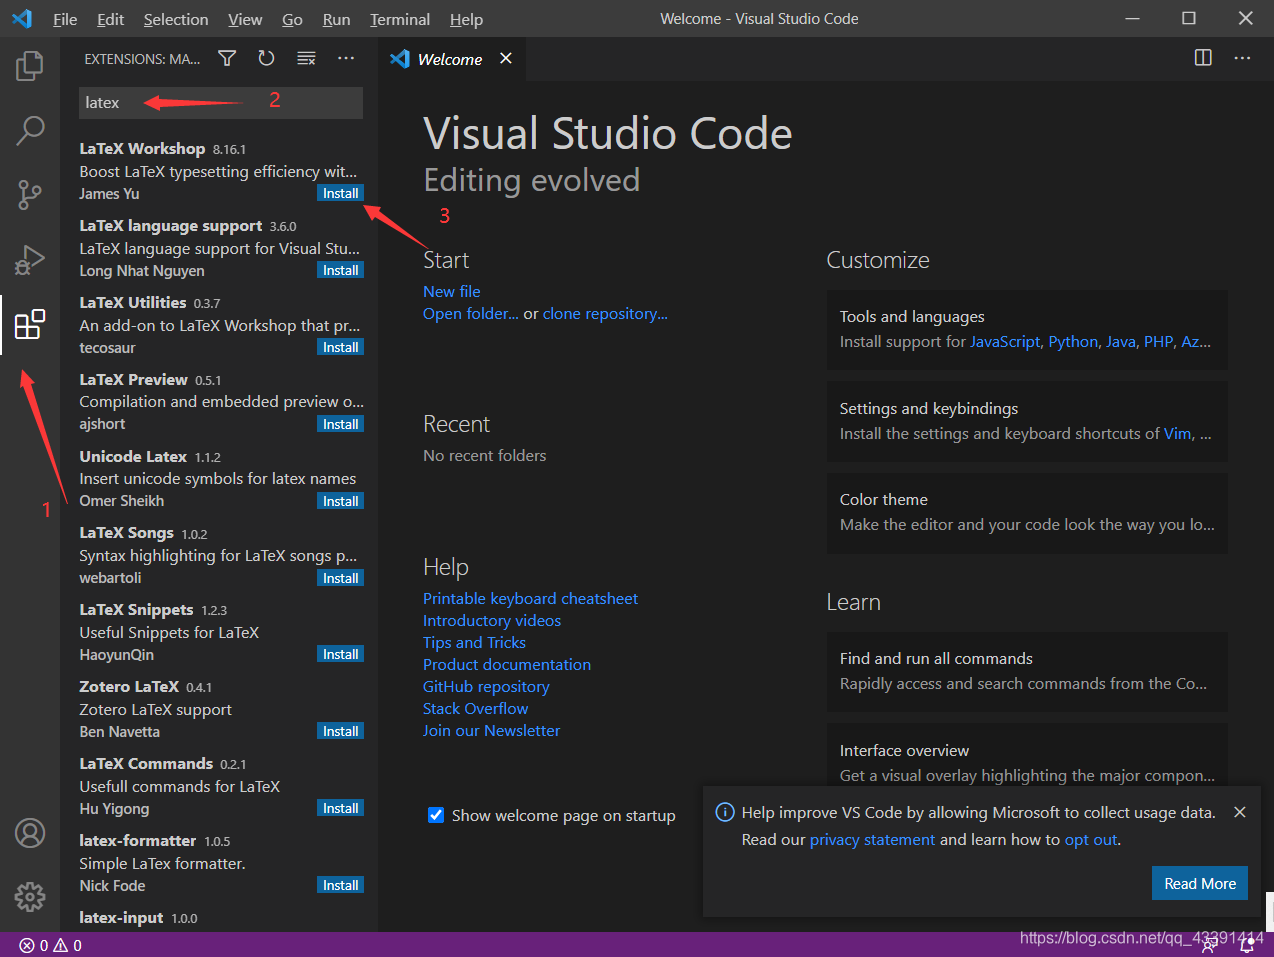
Task: Click the Vim keybindings link
Action: pos(1178,433)
